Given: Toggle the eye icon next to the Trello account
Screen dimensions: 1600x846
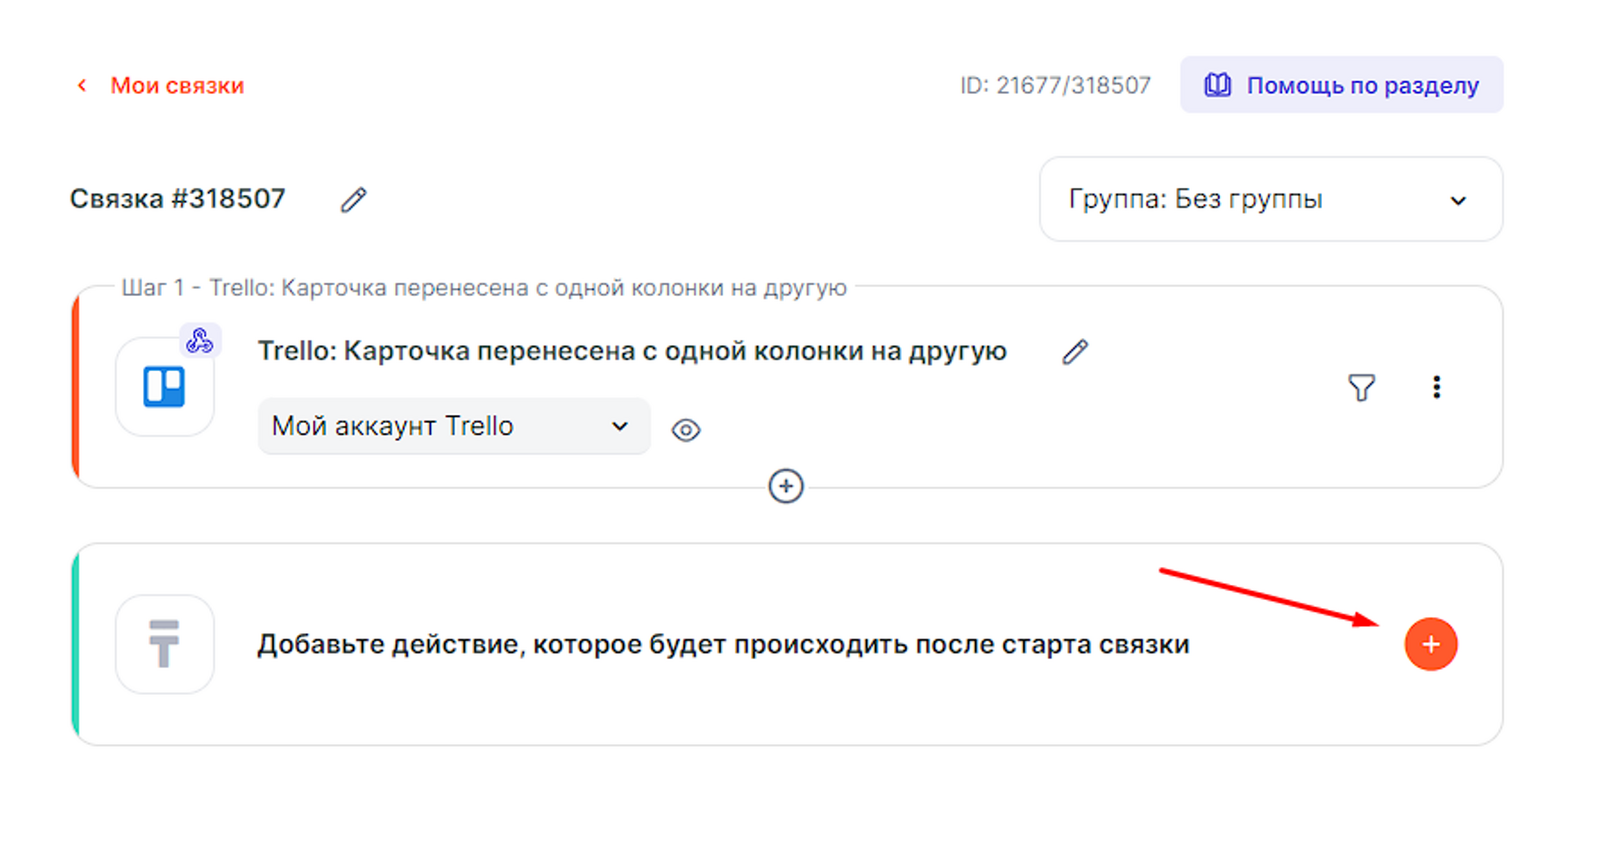Looking at the screenshot, I should [x=686, y=430].
